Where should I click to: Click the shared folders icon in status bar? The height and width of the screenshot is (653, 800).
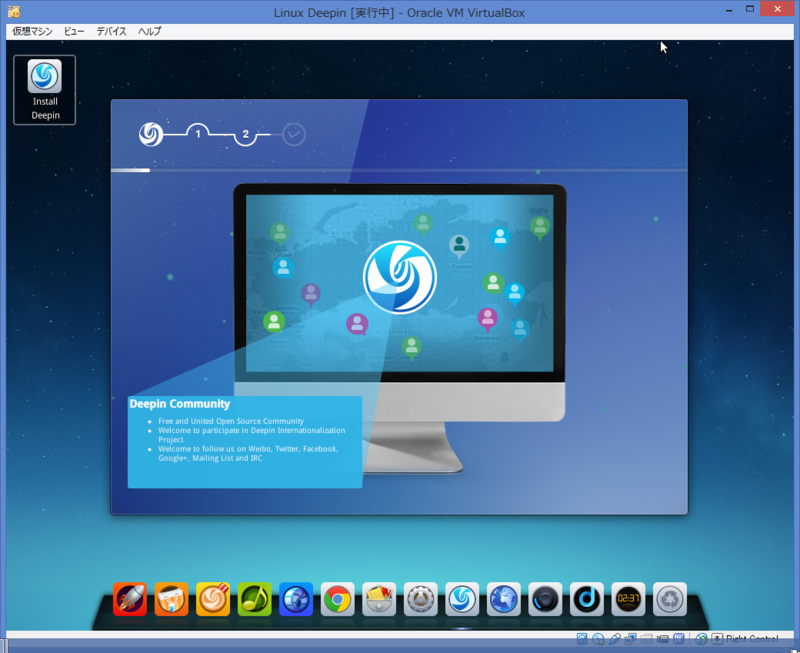click(647, 639)
